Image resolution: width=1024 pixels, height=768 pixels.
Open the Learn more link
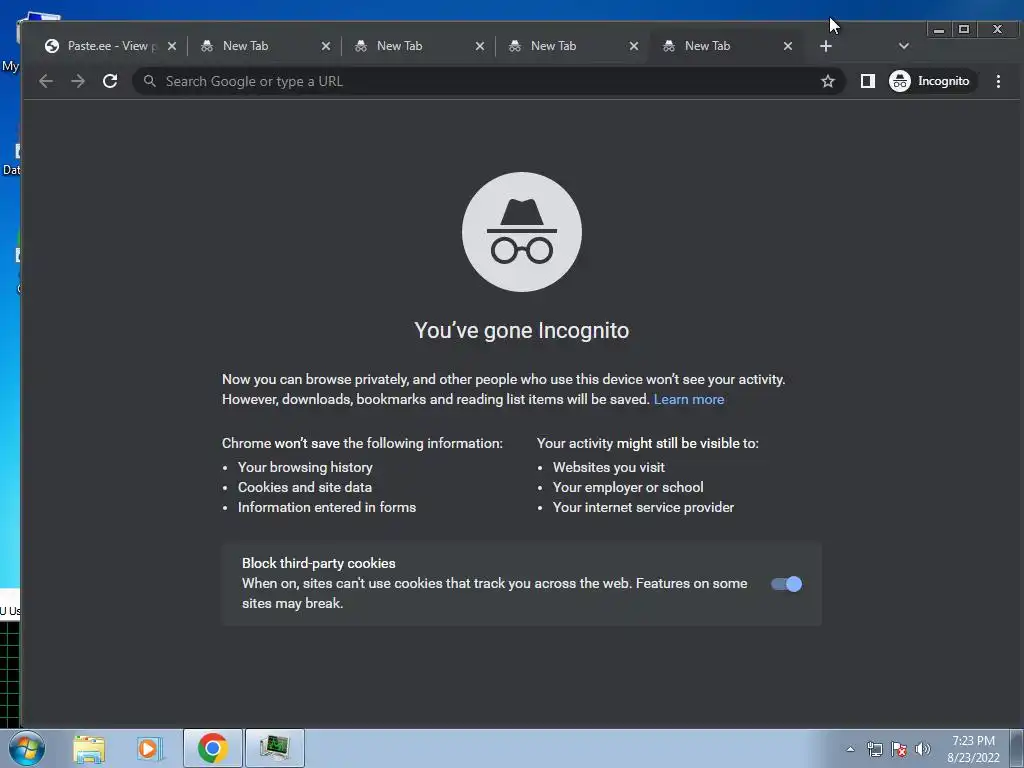click(x=688, y=399)
